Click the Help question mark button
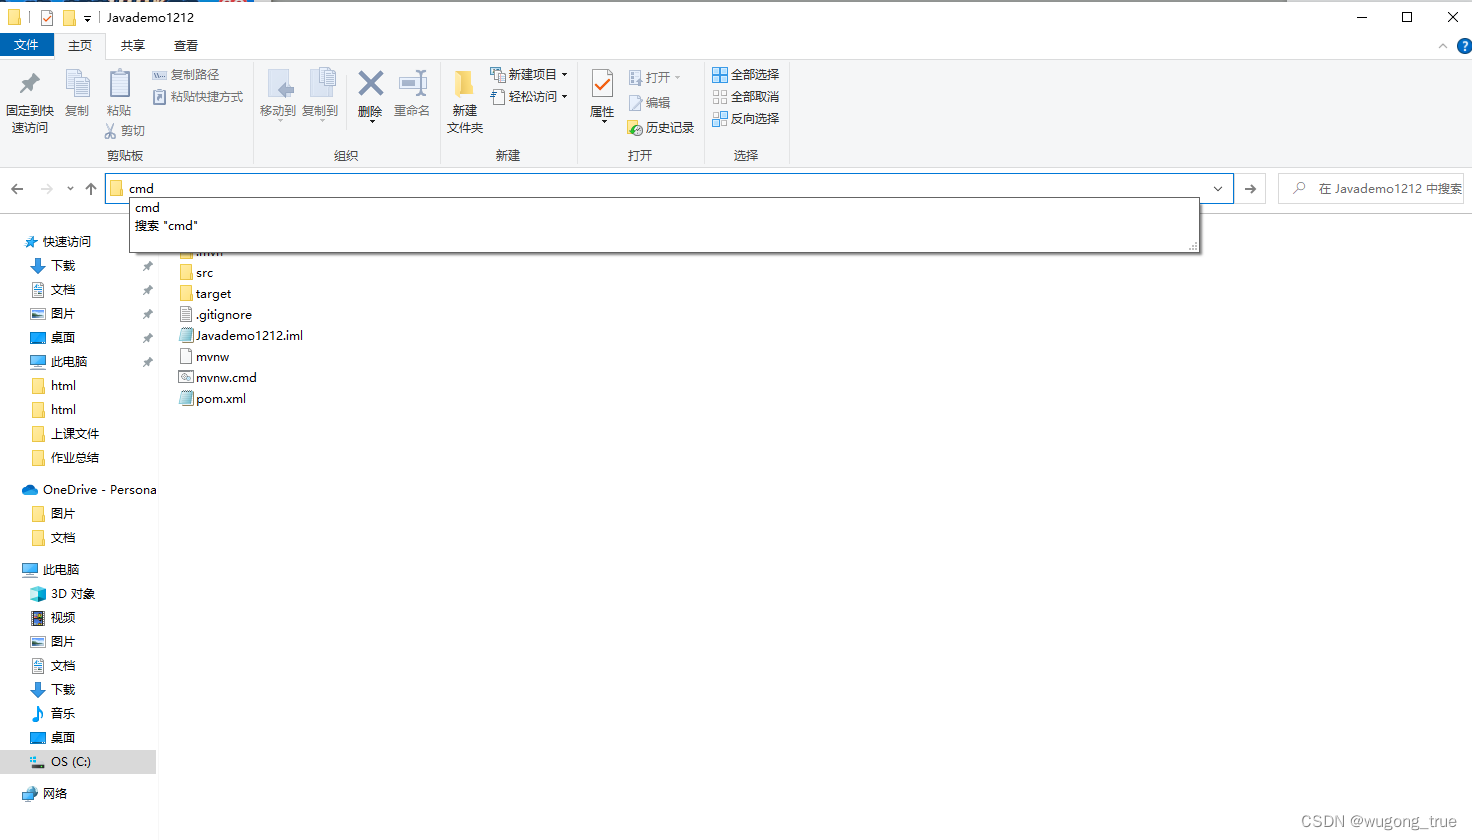The height and width of the screenshot is (840, 1472). point(1465,45)
